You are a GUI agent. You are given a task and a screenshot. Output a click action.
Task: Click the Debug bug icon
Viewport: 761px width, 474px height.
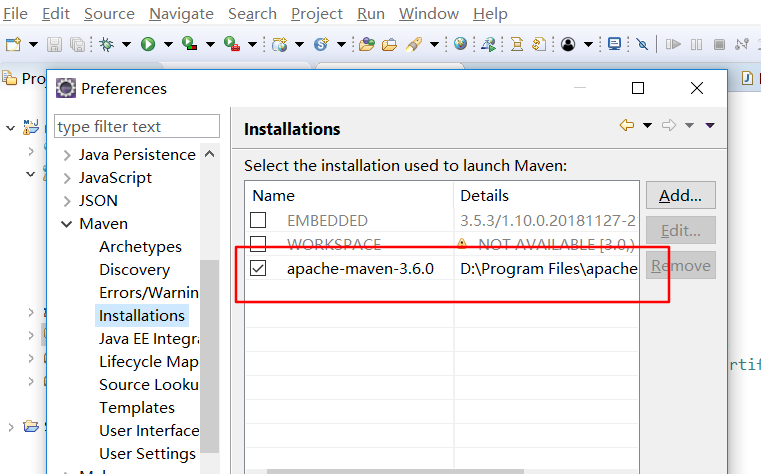[x=106, y=45]
